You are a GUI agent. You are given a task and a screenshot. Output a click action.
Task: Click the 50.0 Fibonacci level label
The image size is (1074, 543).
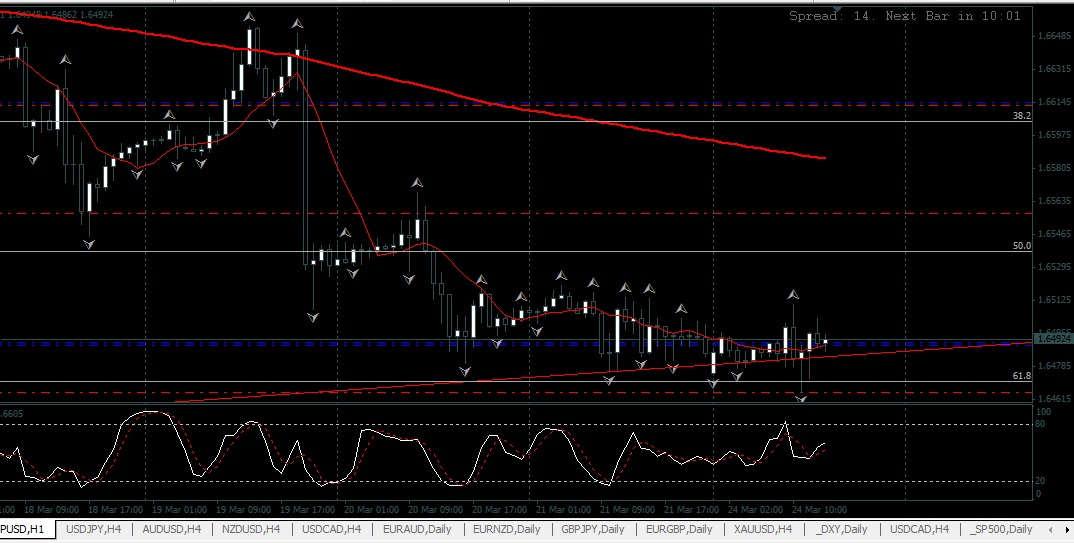[x=1021, y=246]
